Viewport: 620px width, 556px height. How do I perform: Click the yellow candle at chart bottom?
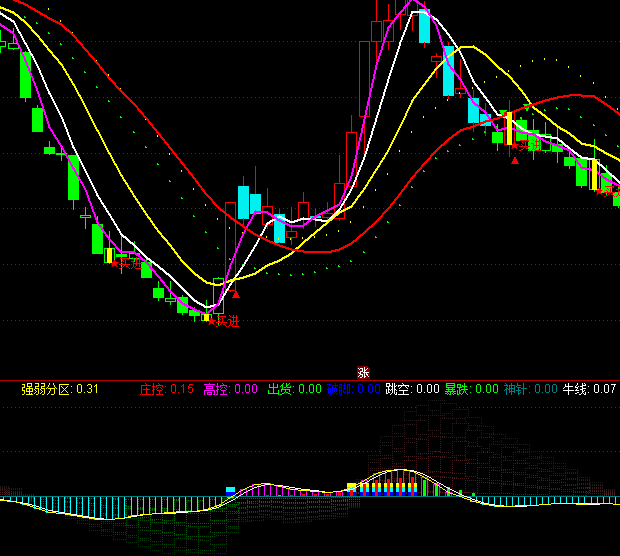[207, 316]
